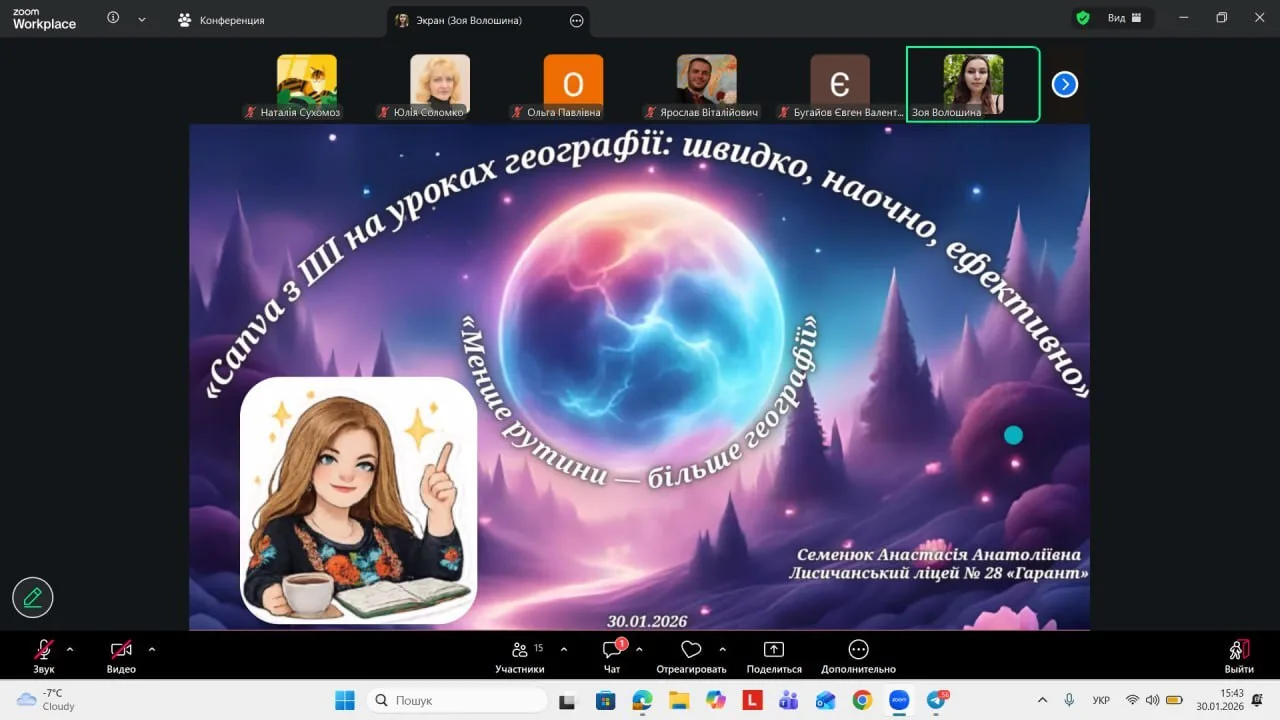Open the Отреагировать reactions heart

tap(691, 656)
